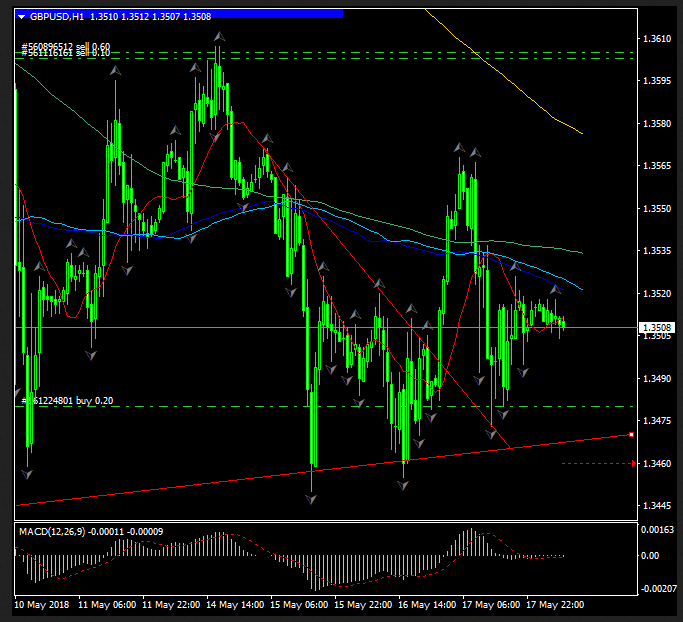Image resolution: width=683 pixels, height=622 pixels.
Task: Click the MACD -0.0020 scale value
Action: point(656,588)
